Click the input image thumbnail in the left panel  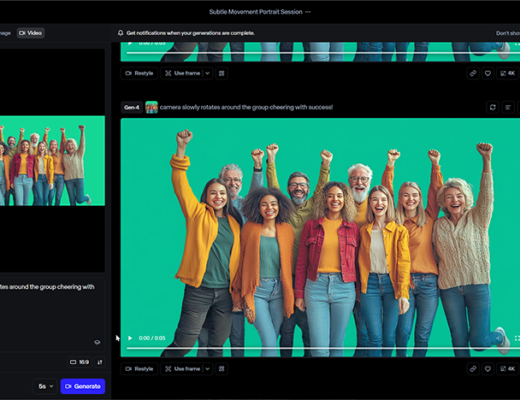[52, 161]
